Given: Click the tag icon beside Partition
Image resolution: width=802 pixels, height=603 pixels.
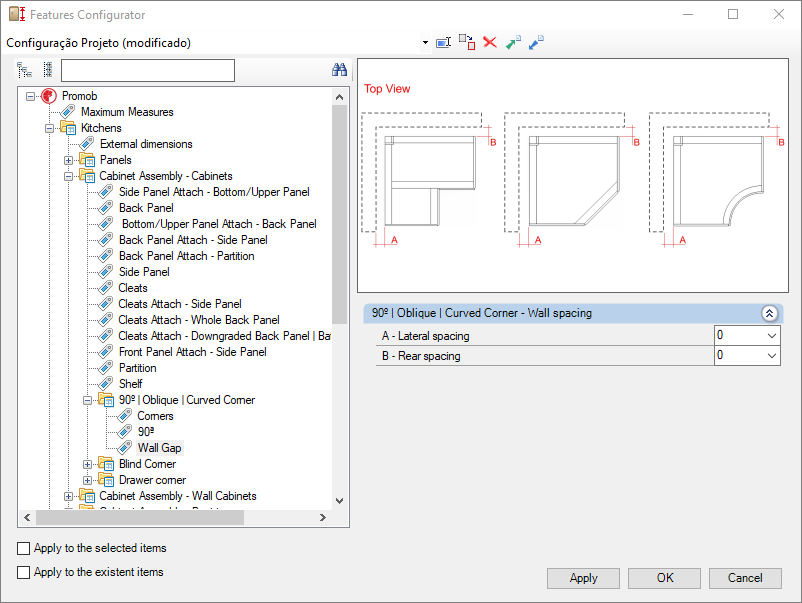Looking at the screenshot, I should click(106, 368).
